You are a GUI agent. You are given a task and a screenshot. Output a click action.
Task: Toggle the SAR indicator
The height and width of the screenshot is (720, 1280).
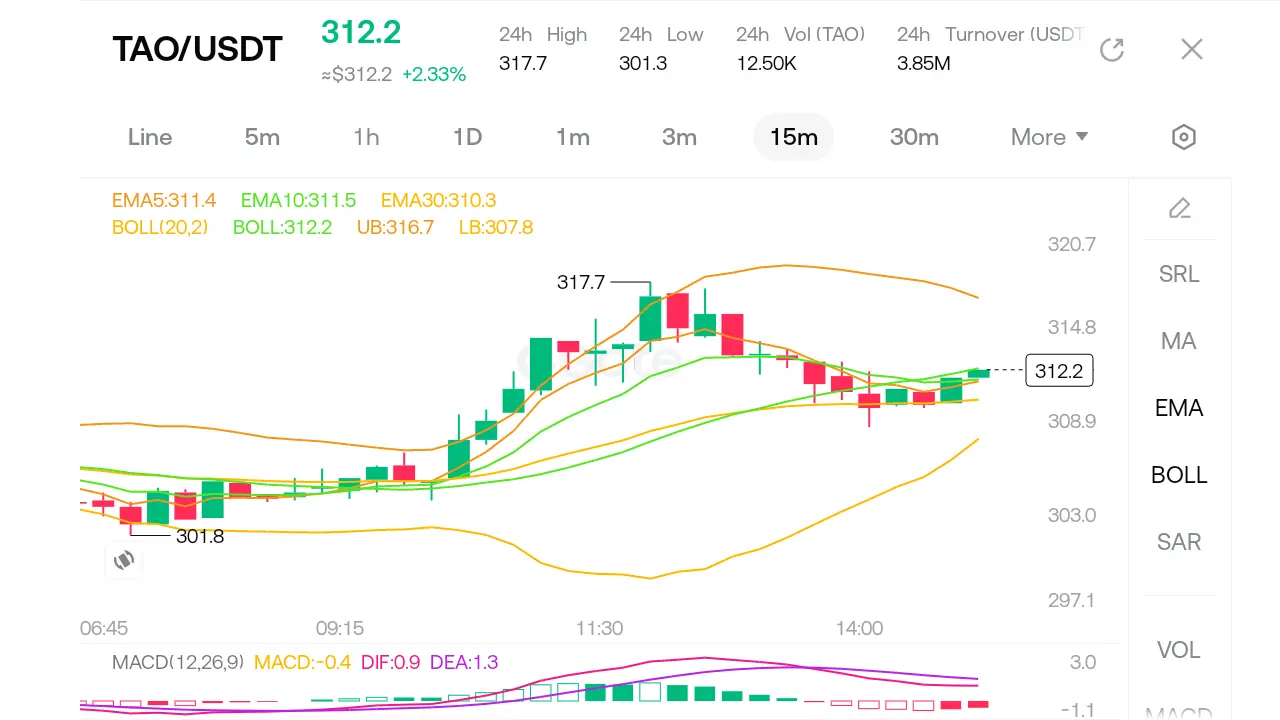tap(1179, 542)
